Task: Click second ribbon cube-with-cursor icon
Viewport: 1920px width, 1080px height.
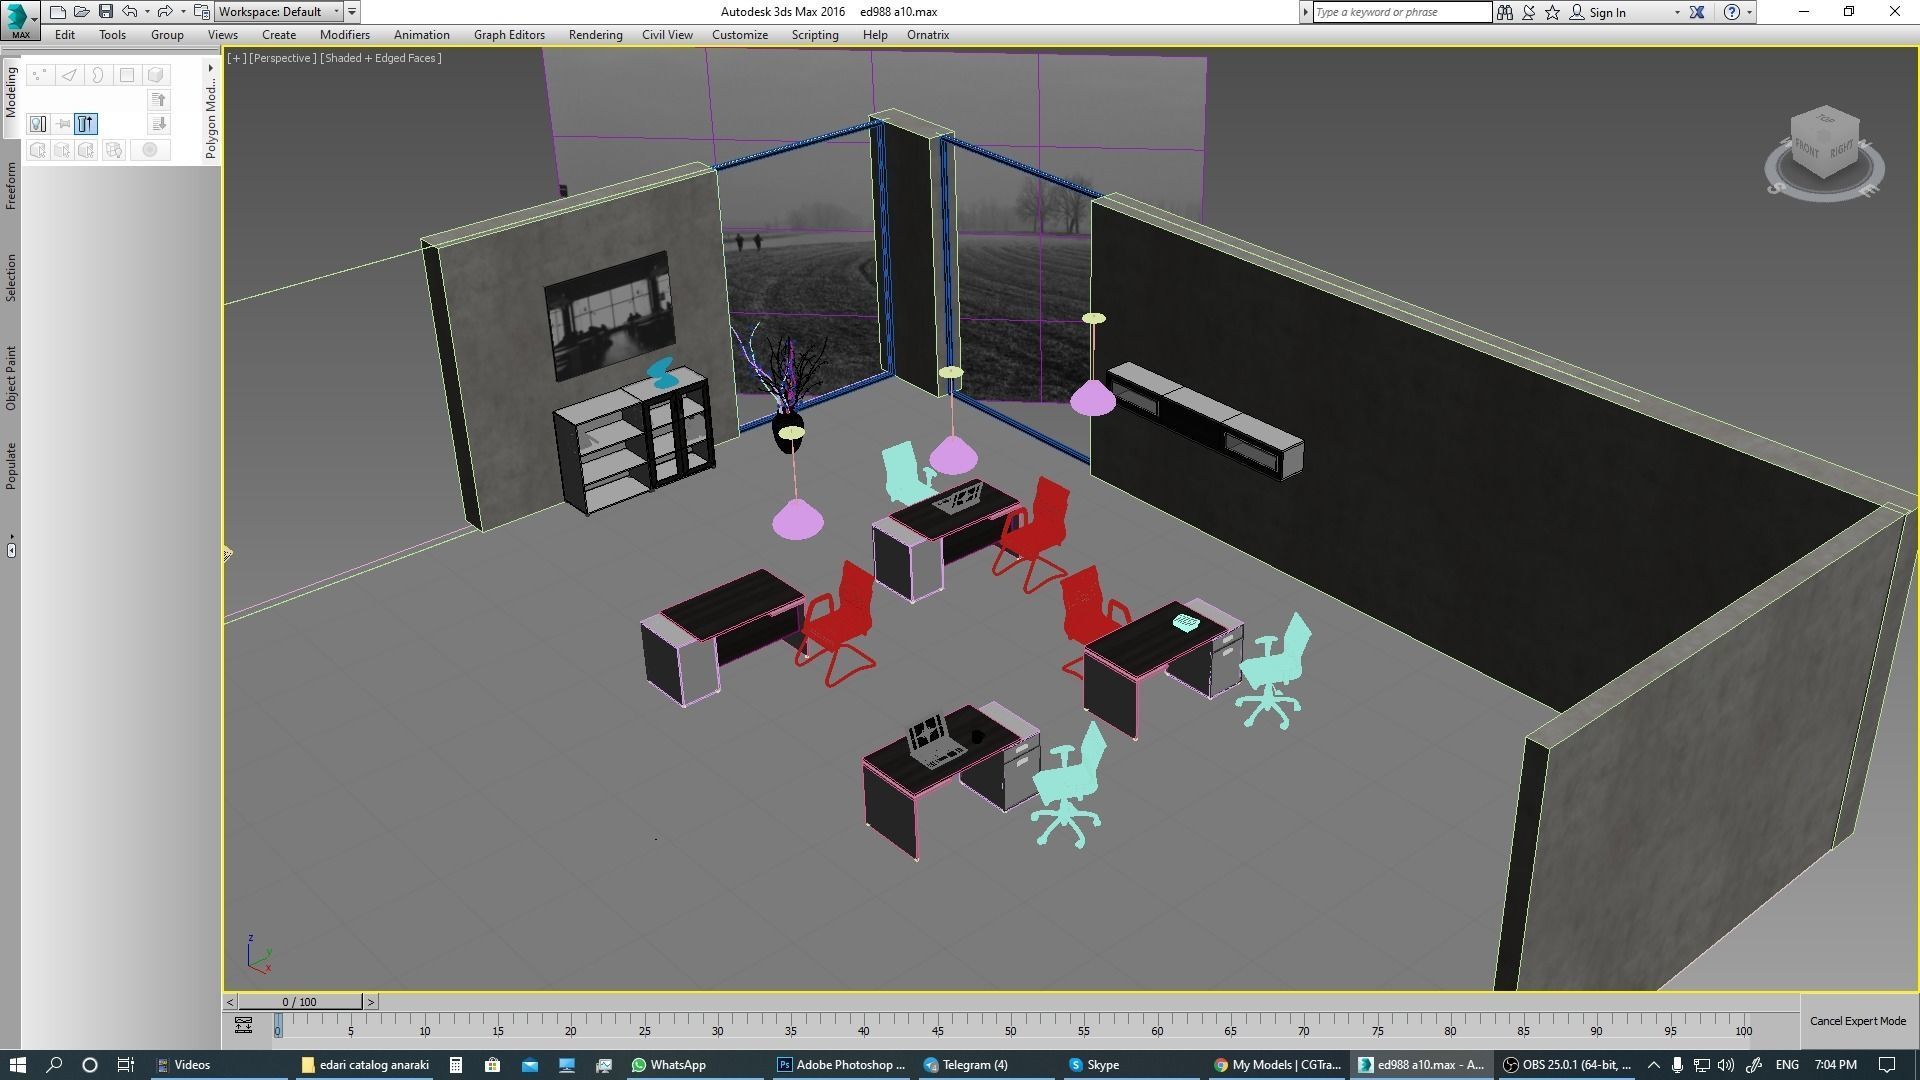Action: click(62, 150)
